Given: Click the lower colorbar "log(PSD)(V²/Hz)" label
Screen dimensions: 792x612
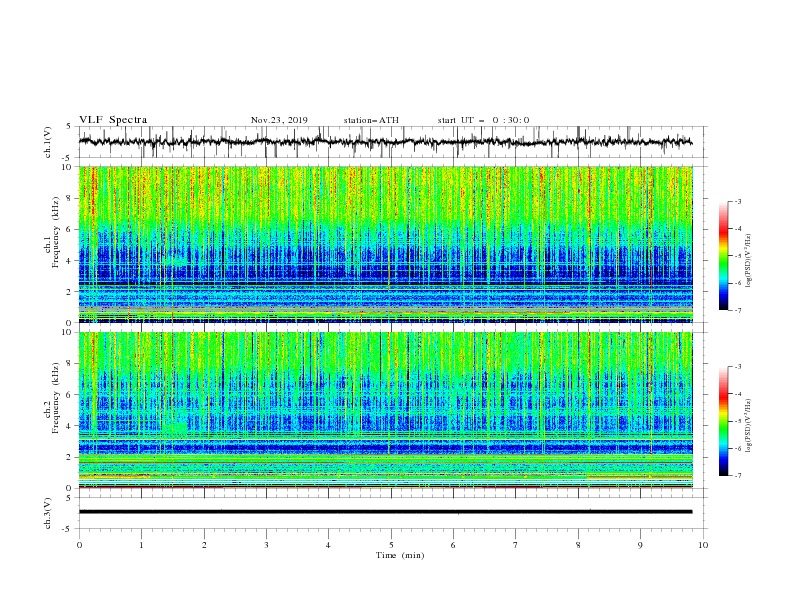Looking at the screenshot, I should [x=748, y=426].
